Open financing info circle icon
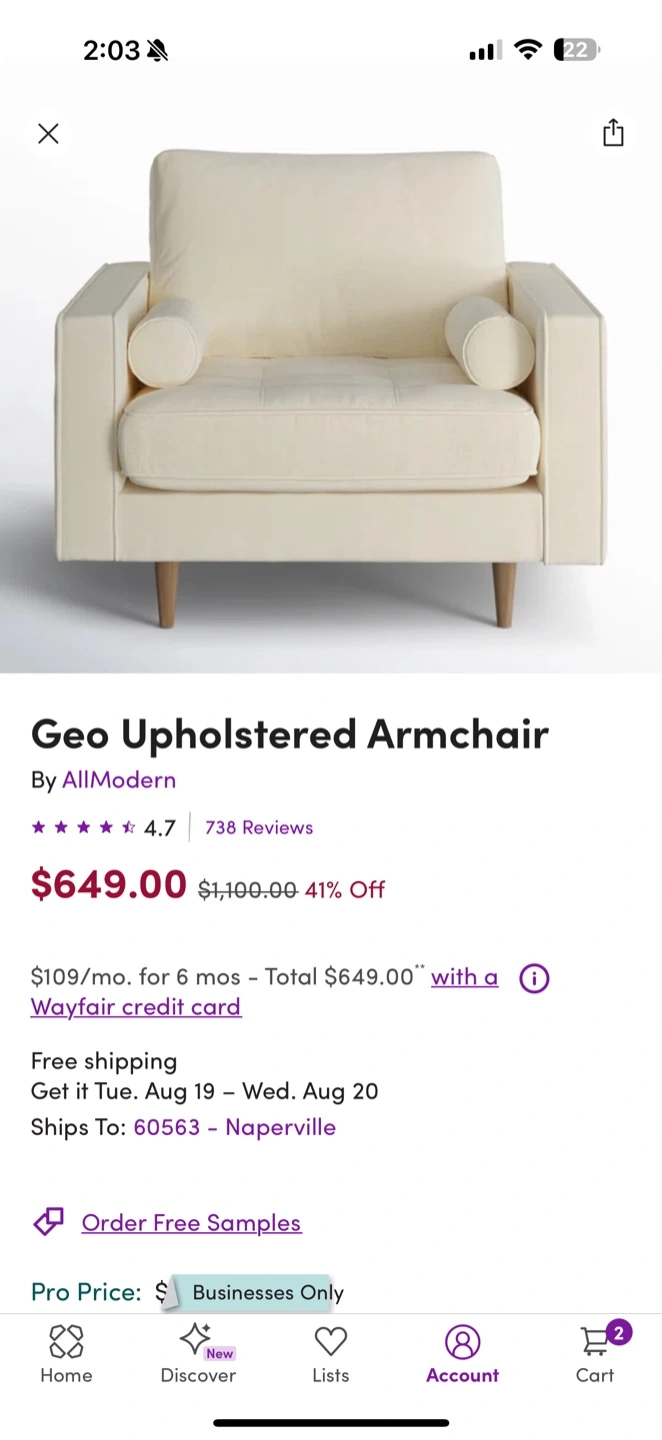This screenshot has height=1440, width=662. tap(534, 978)
